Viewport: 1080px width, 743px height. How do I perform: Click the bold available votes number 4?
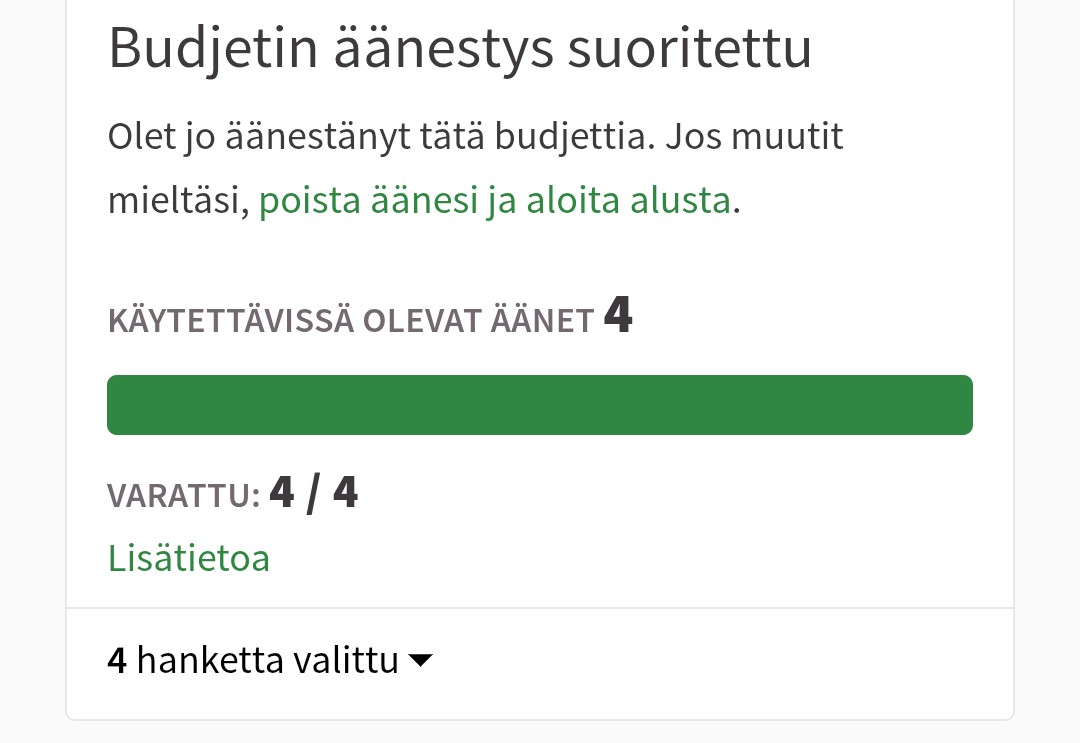pyautogui.click(x=618, y=317)
